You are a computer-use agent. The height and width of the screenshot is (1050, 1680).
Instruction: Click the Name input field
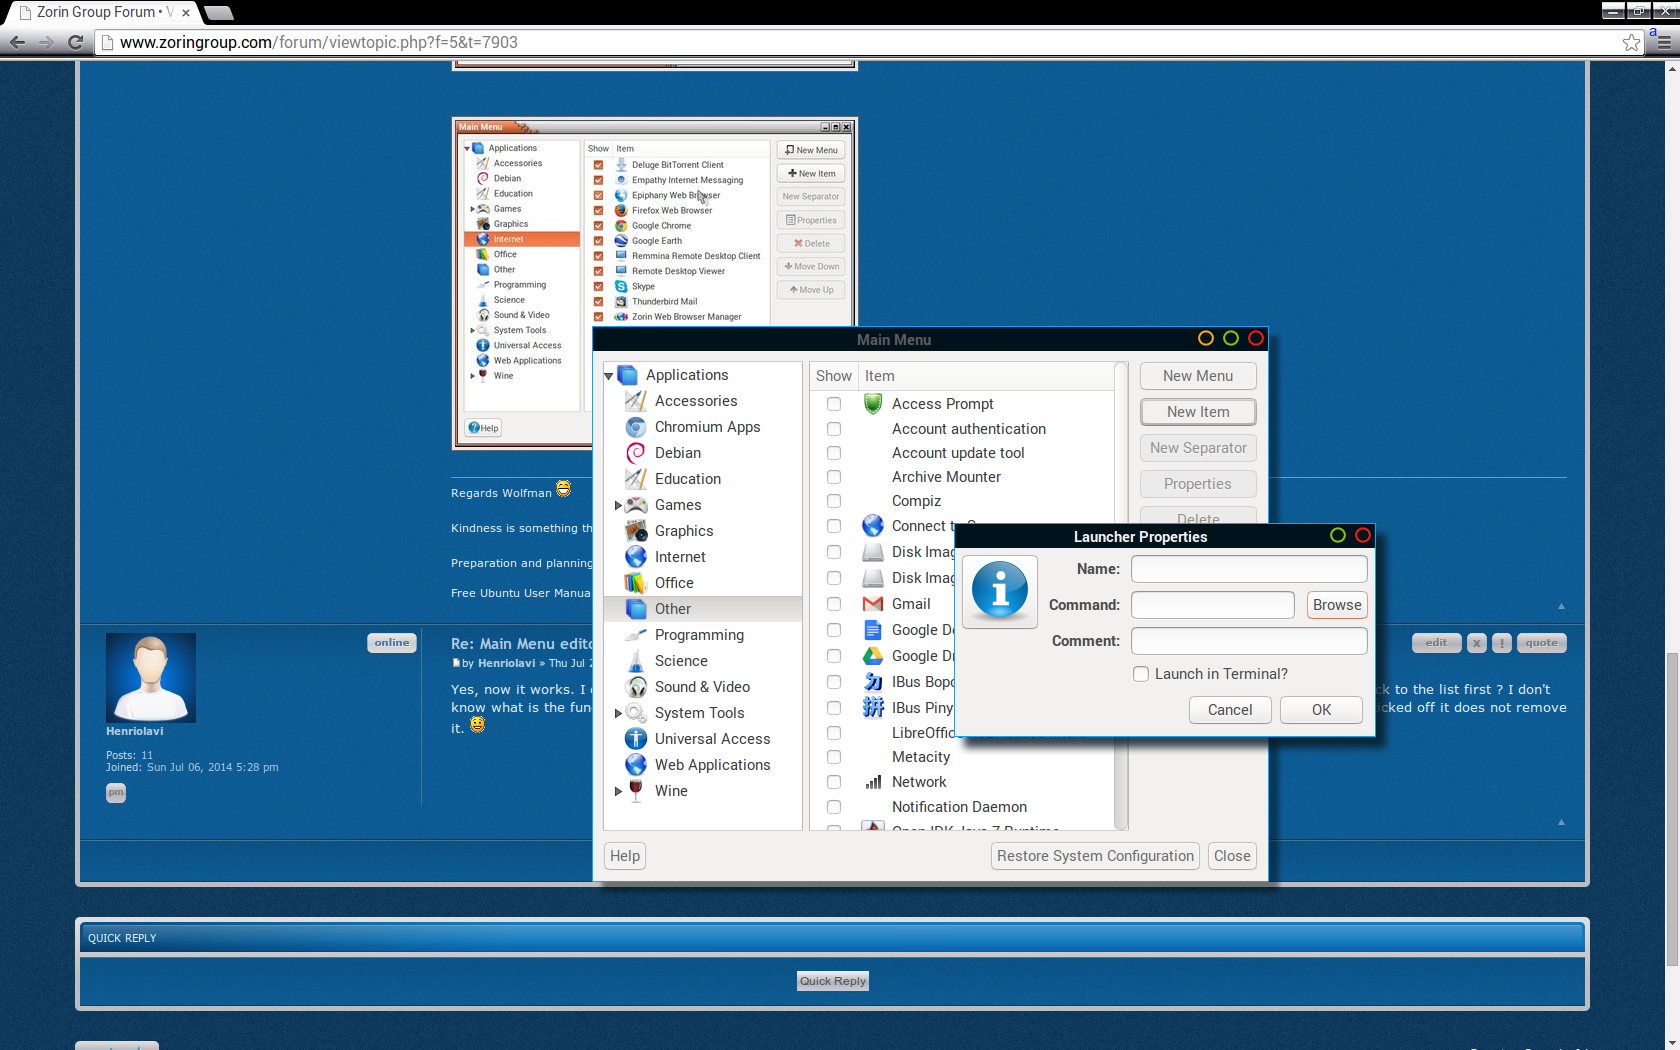(x=1249, y=569)
